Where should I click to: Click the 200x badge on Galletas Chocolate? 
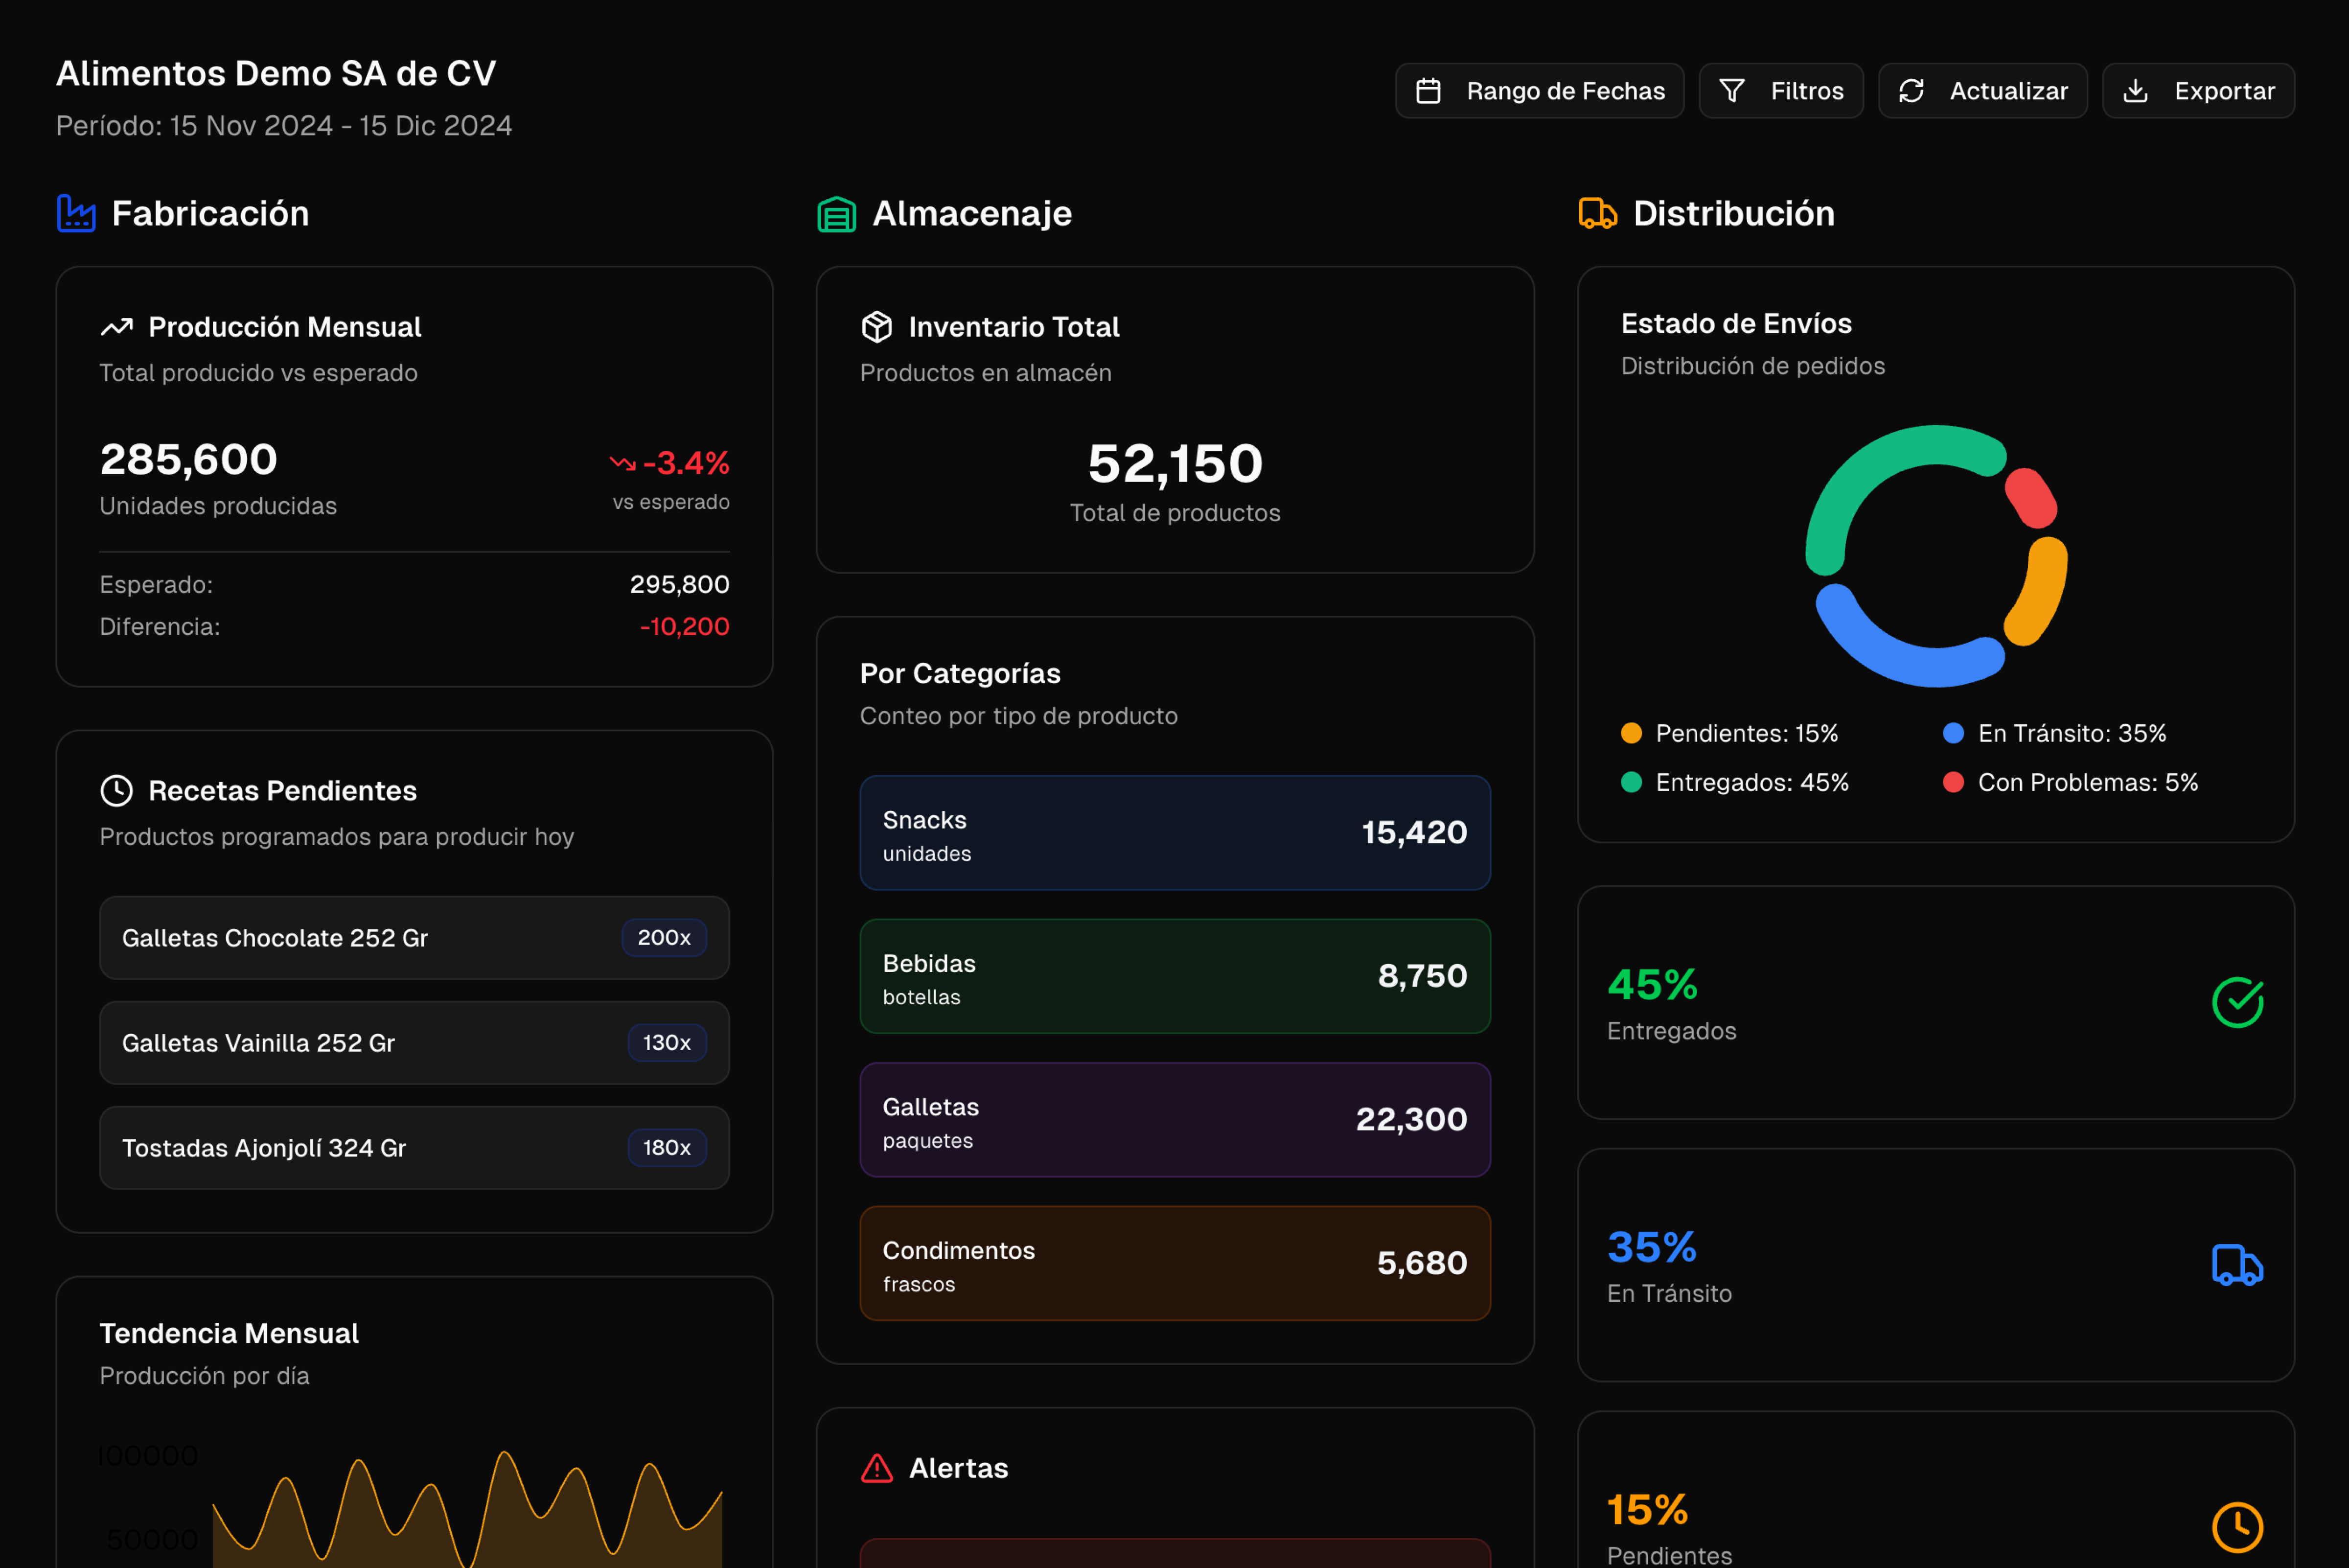click(x=664, y=938)
